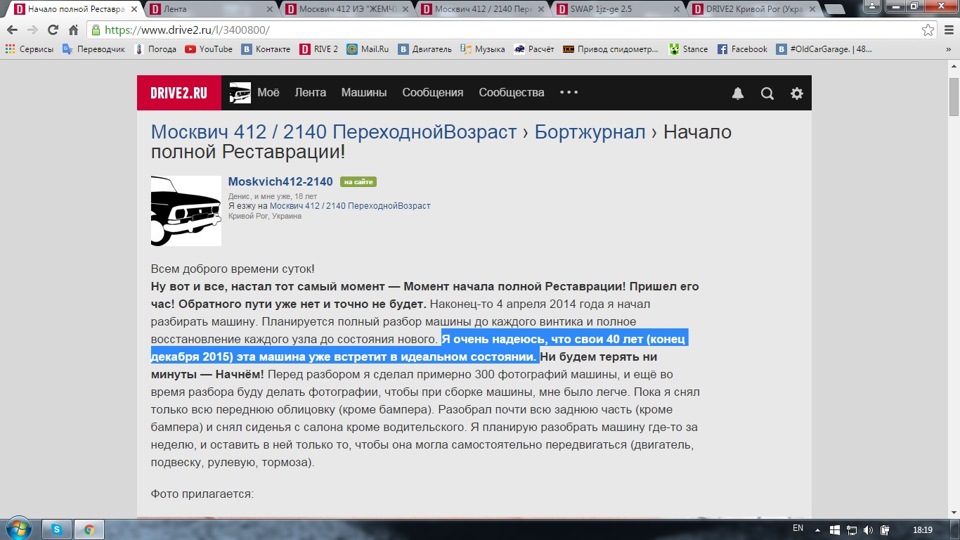Open the Контакте bookmark
Image resolution: width=960 pixels, height=540 pixels.
pos(266,49)
